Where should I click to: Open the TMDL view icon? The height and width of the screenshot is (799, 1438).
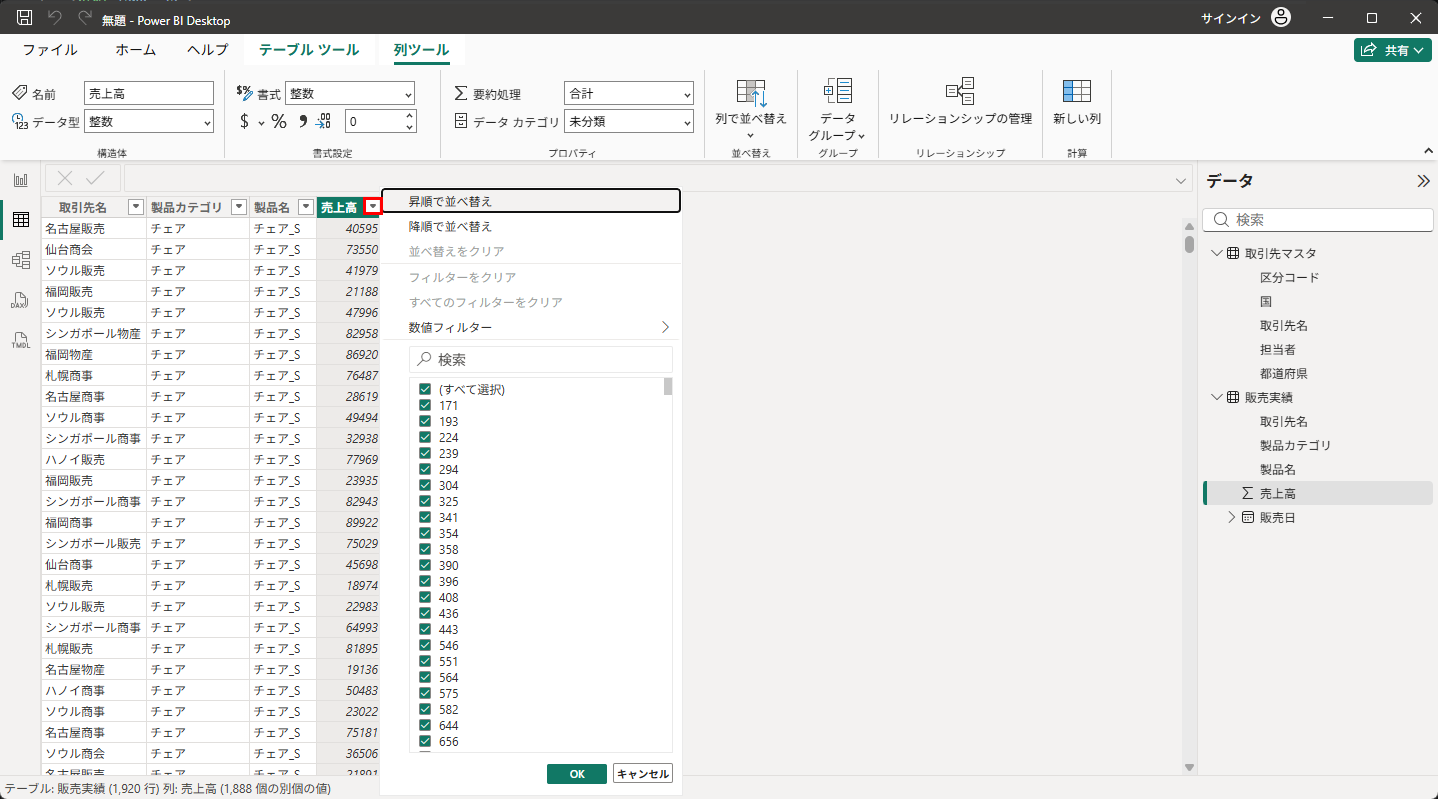[20, 340]
